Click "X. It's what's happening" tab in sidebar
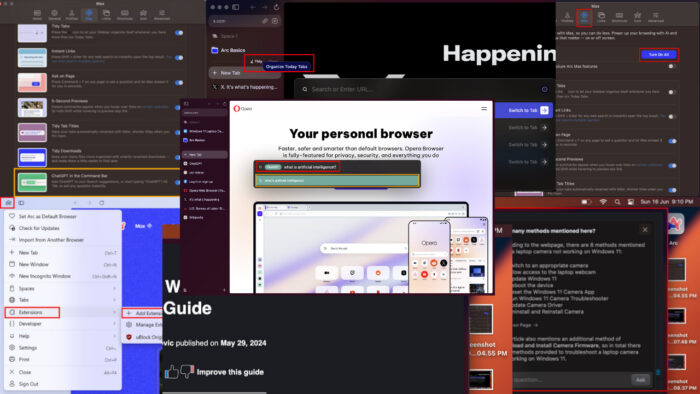 [x=245, y=87]
